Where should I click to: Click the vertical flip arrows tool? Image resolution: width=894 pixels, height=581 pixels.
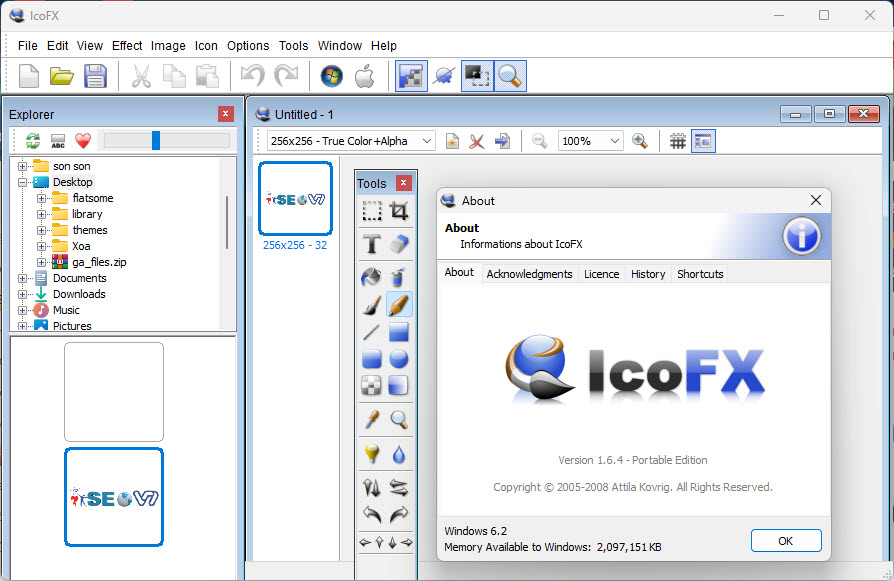point(372,487)
